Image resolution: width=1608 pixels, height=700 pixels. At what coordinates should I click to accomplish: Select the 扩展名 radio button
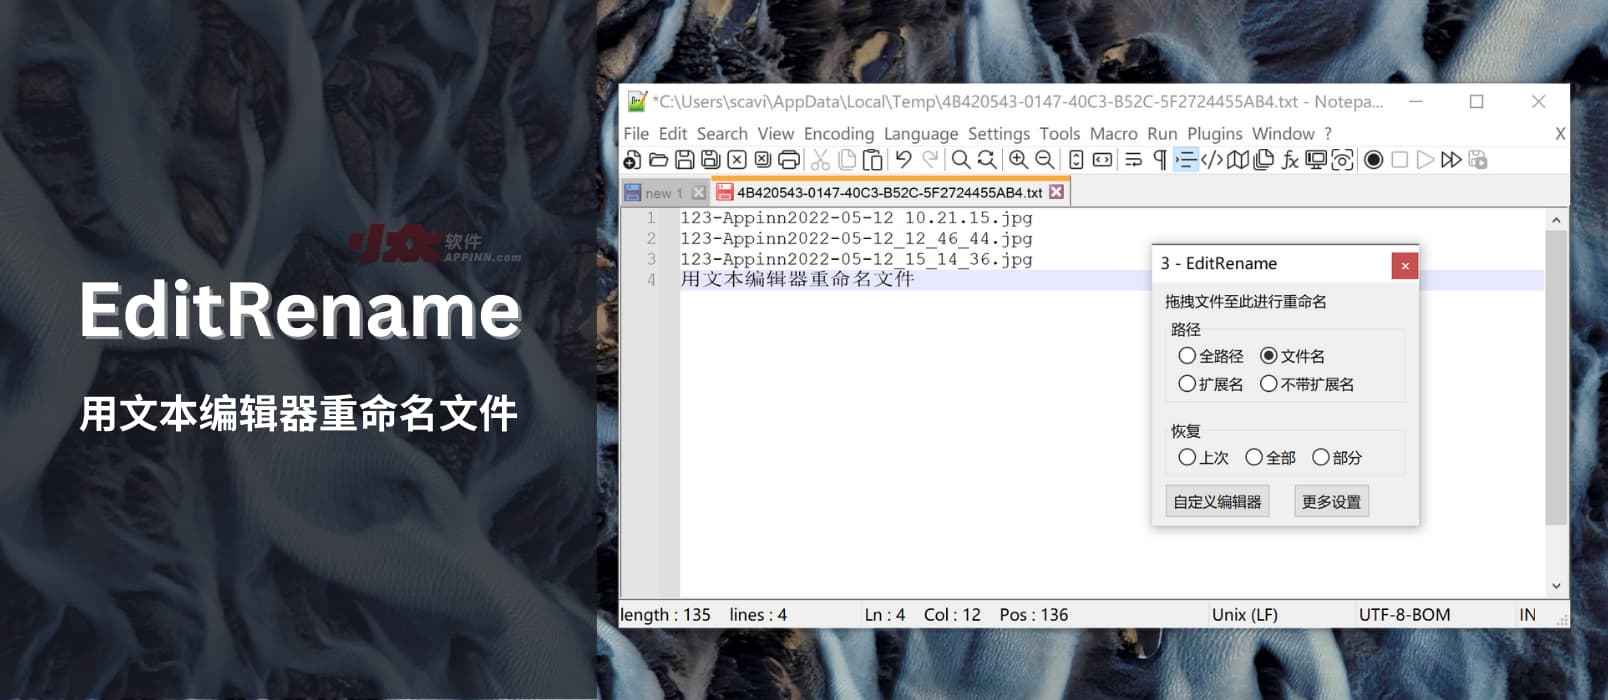pyautogui.click(x=1187, y=384)
